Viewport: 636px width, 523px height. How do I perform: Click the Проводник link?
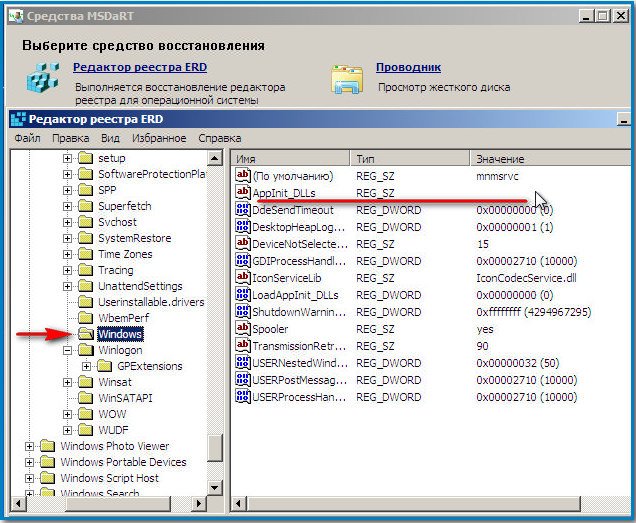pyautogui.click(x=408, y=68)
